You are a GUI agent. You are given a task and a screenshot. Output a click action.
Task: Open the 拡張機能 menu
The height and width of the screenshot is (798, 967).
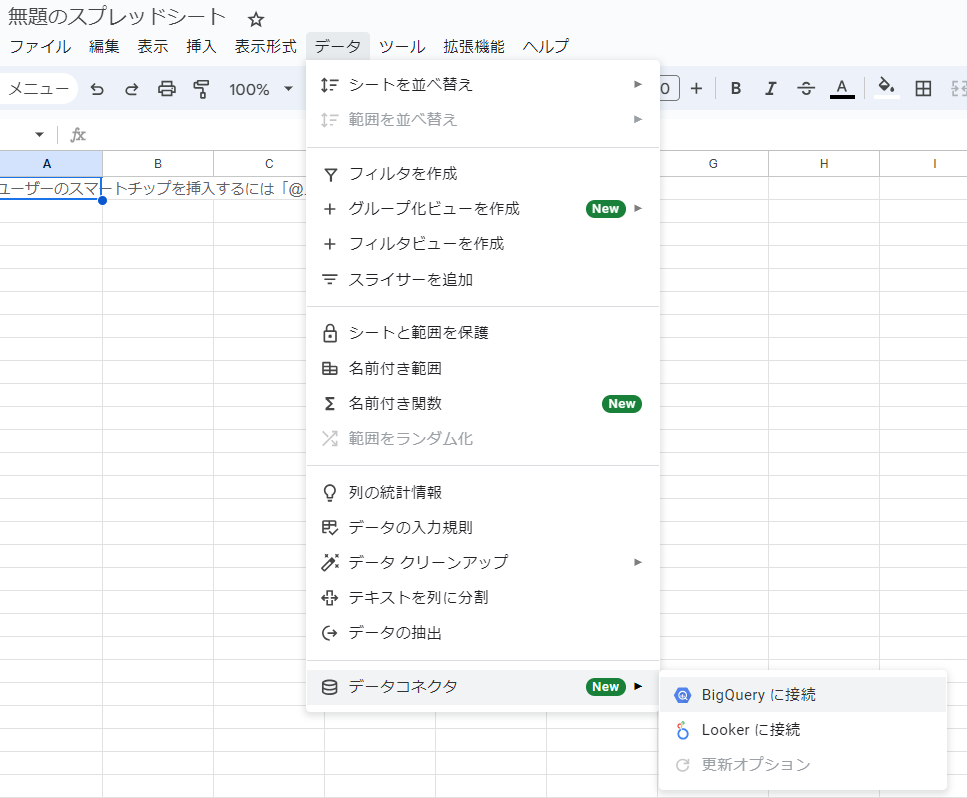(x=474, y=46)
